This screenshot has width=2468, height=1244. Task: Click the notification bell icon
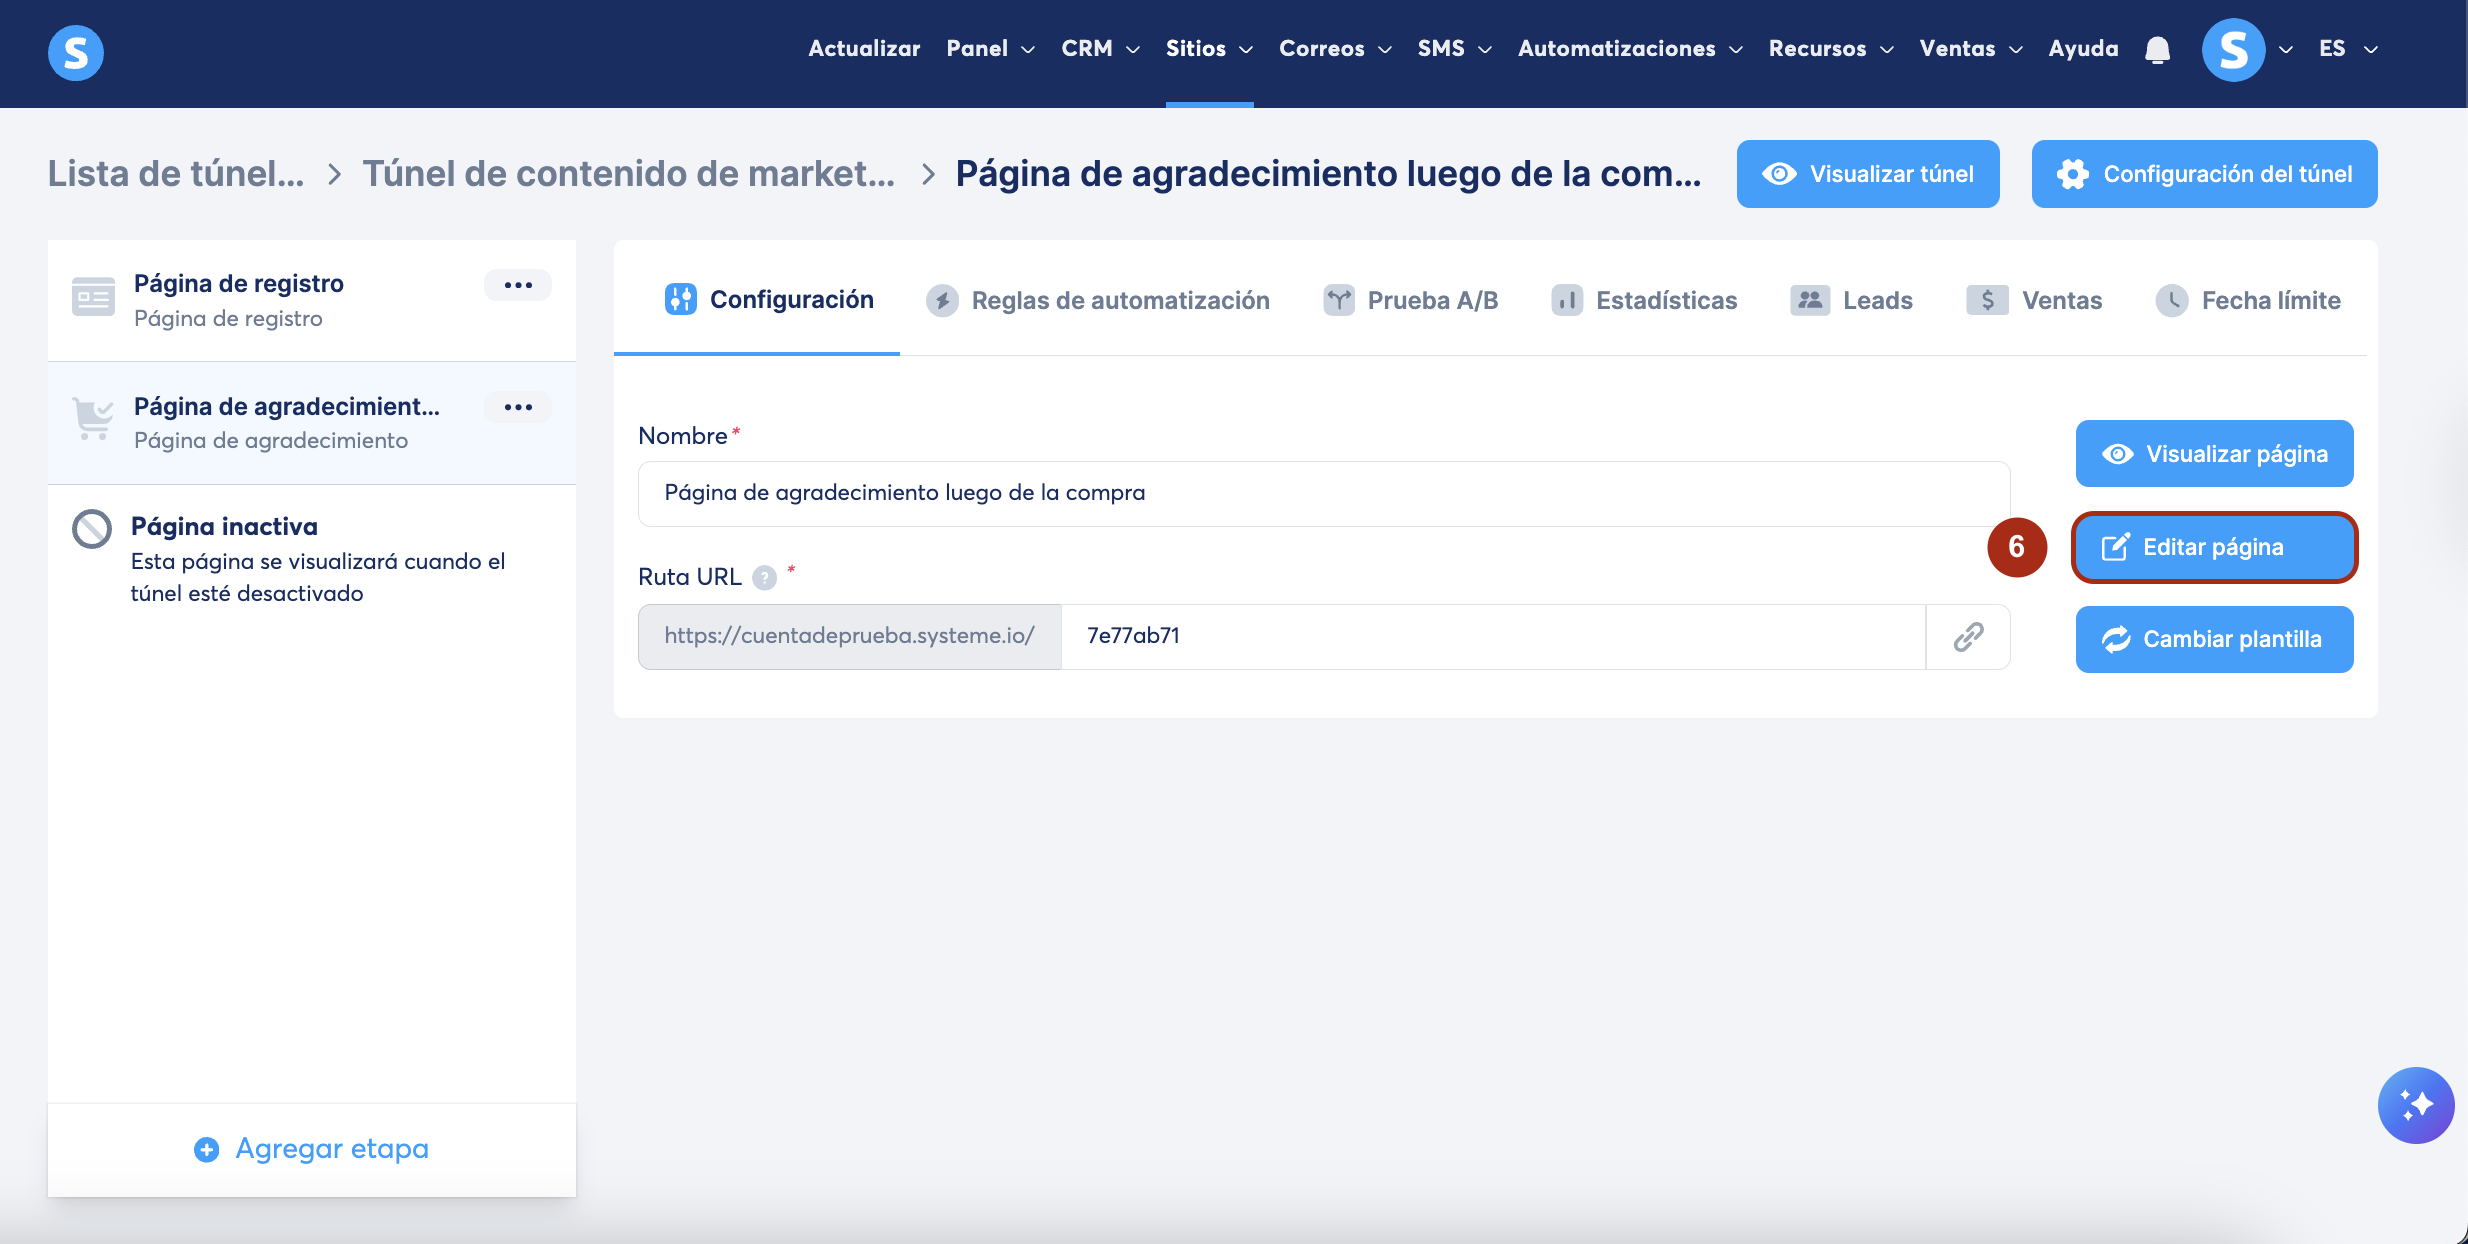(2157, 50)
